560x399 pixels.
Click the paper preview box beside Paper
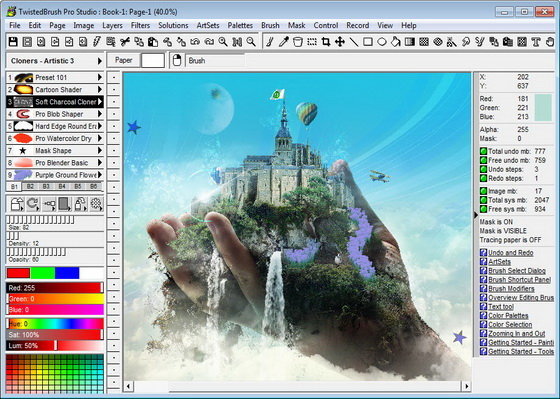152,60
